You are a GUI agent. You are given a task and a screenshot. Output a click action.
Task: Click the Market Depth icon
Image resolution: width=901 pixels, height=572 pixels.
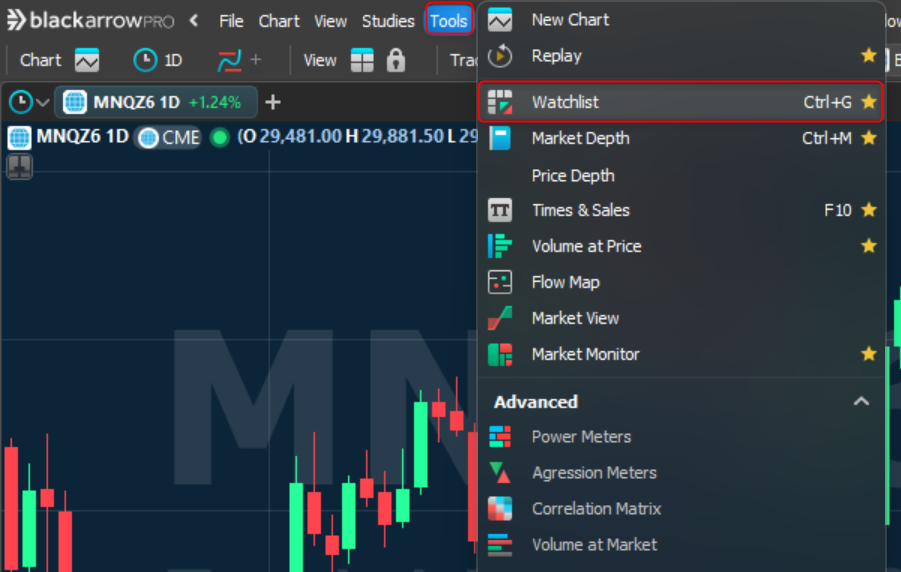pyautogui.click(x=499, y=139)
